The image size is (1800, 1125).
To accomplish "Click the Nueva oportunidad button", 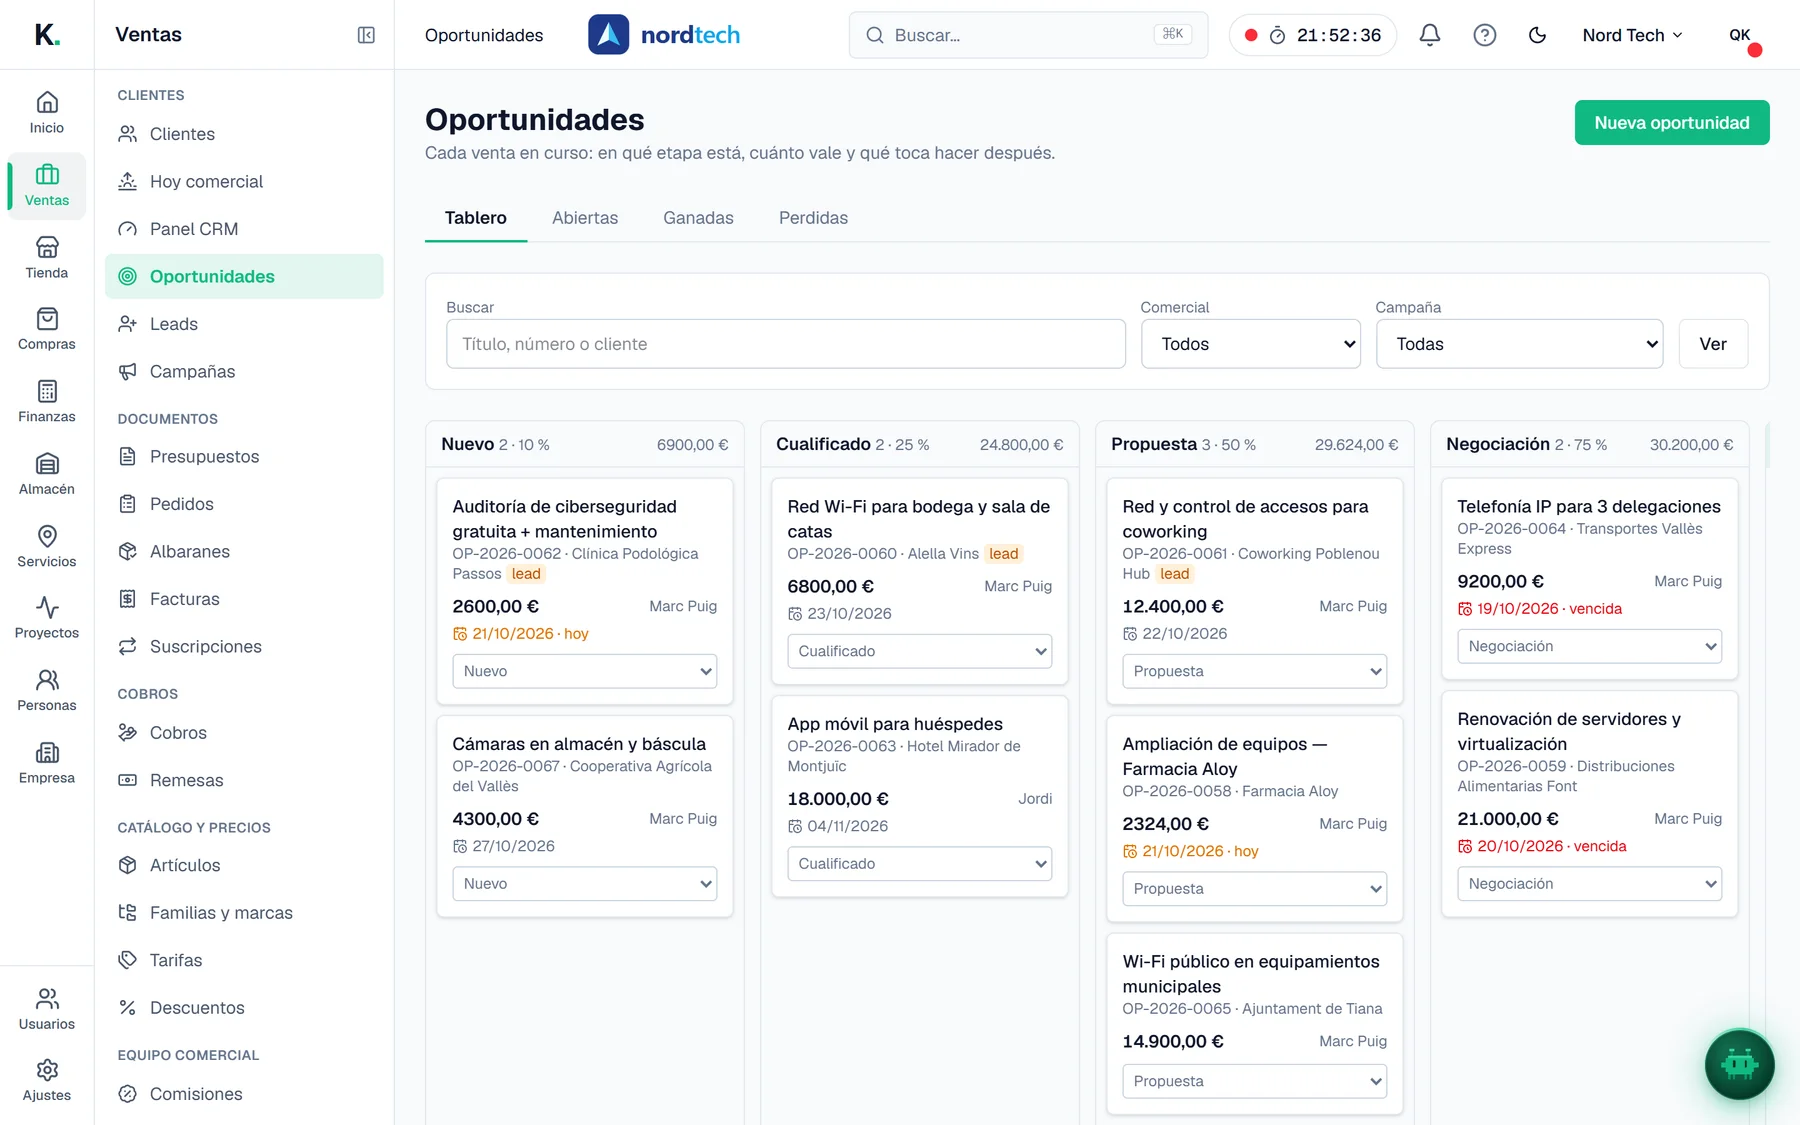I will tap(1672, 123).
